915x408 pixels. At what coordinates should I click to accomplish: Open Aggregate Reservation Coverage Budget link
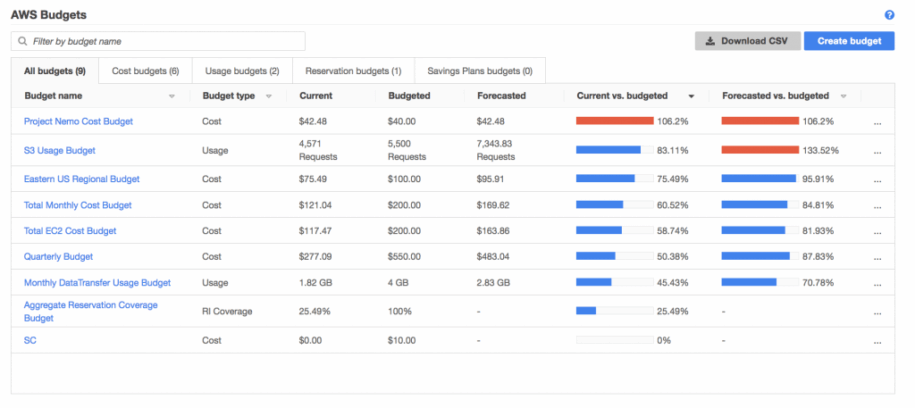coord(90,311)
